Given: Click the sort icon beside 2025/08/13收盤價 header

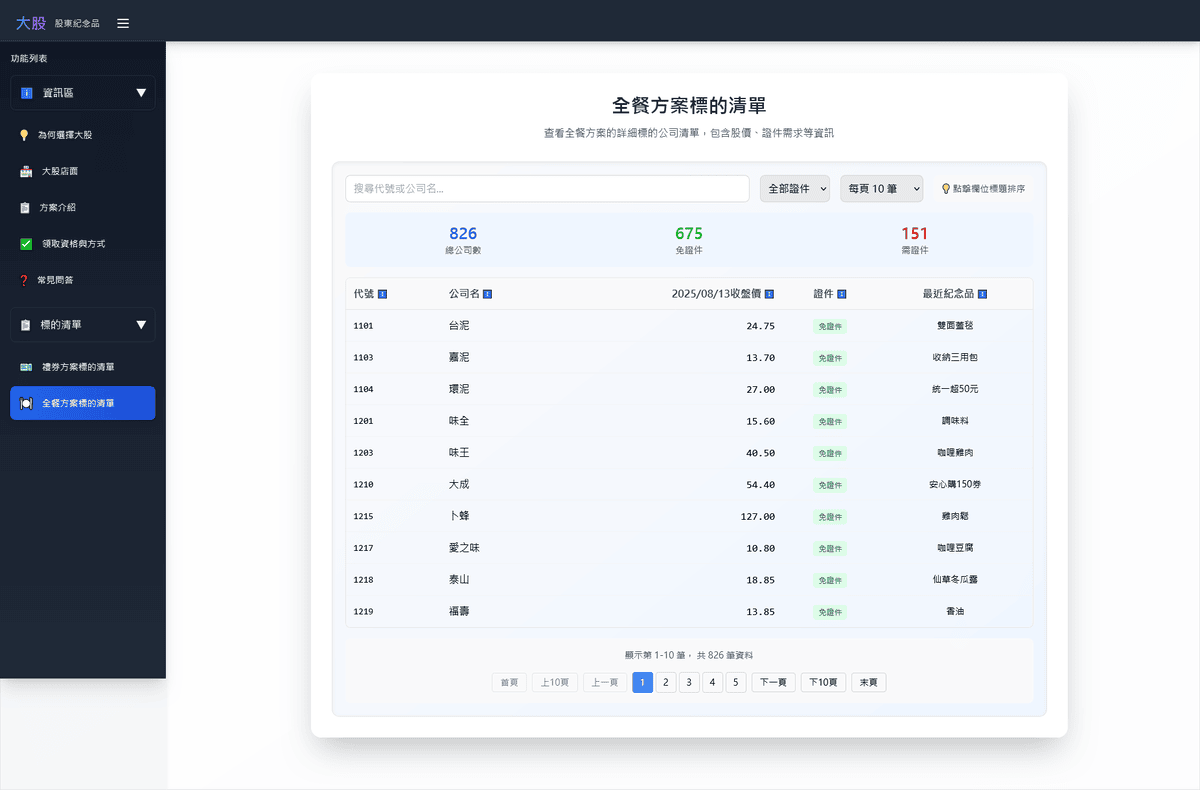Looking at the screenshot, I should click(769, 293).
